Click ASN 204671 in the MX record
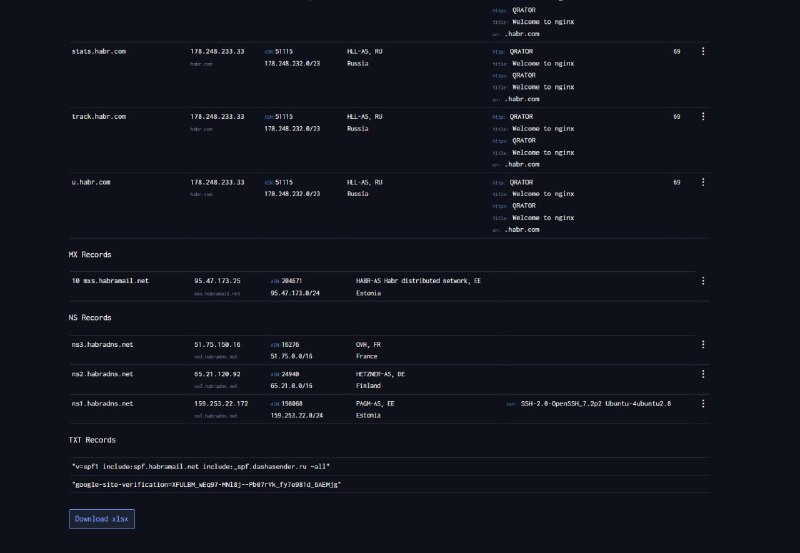Screen dimensions: 800x553 pyautogui.click(x=291, y=281)
